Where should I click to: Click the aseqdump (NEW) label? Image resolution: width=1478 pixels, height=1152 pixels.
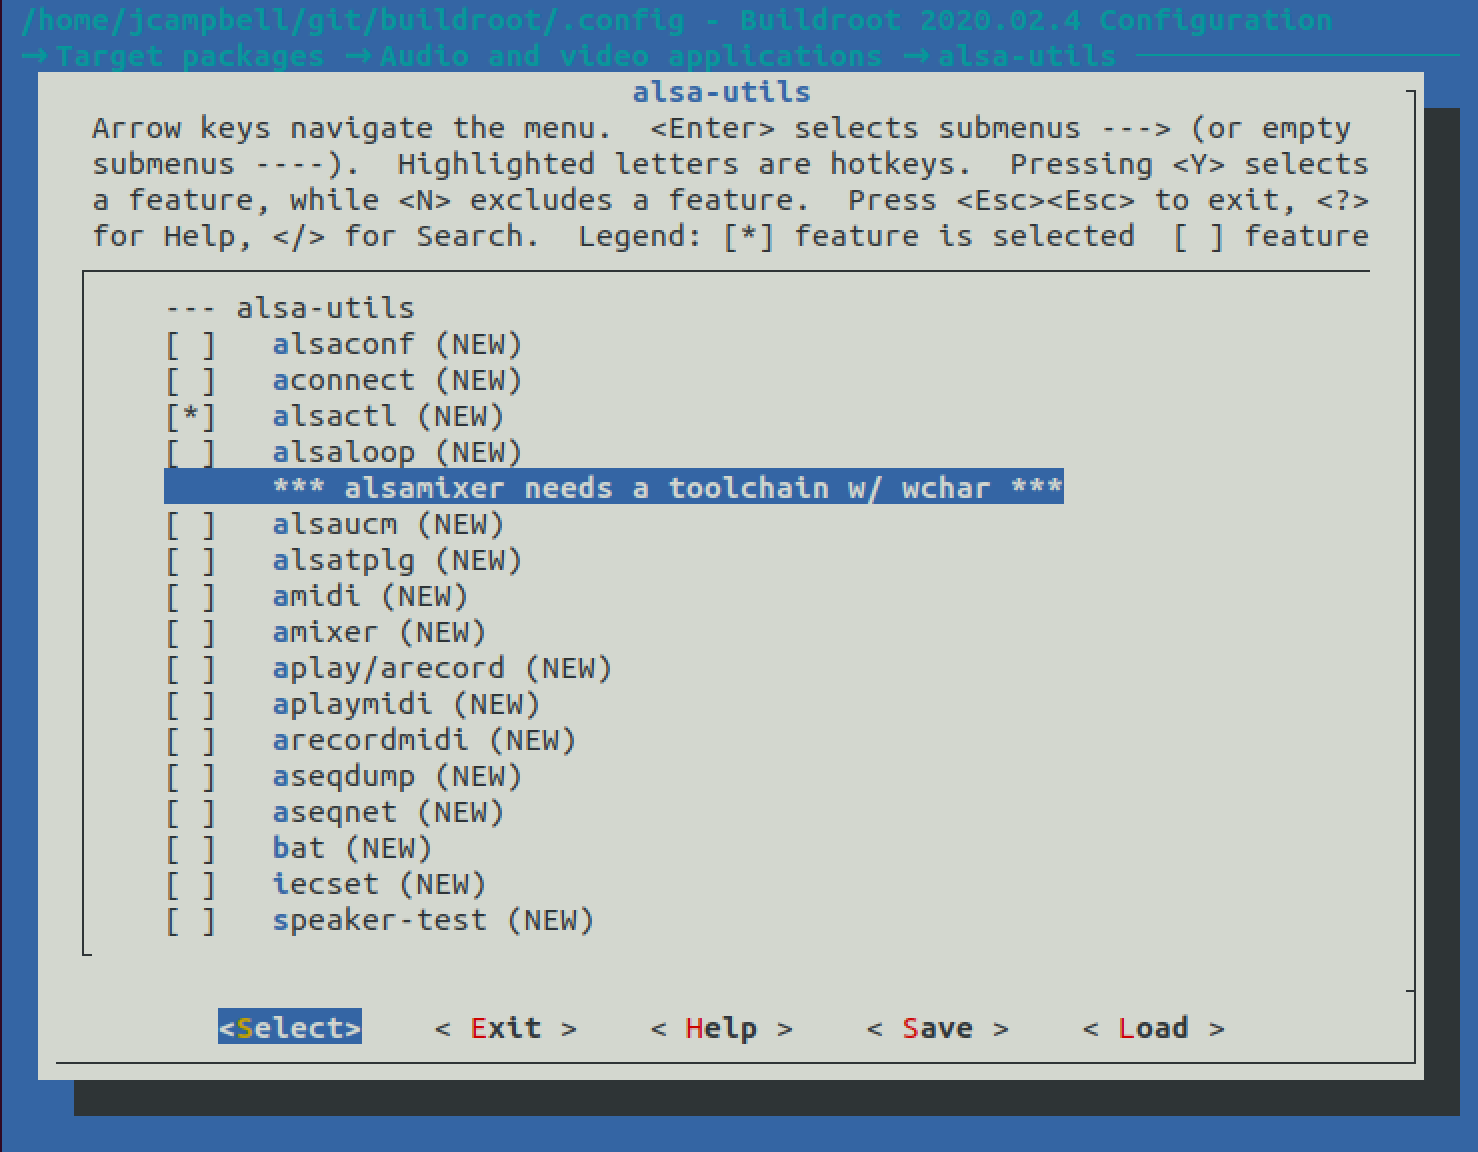(x=397, y=777)
